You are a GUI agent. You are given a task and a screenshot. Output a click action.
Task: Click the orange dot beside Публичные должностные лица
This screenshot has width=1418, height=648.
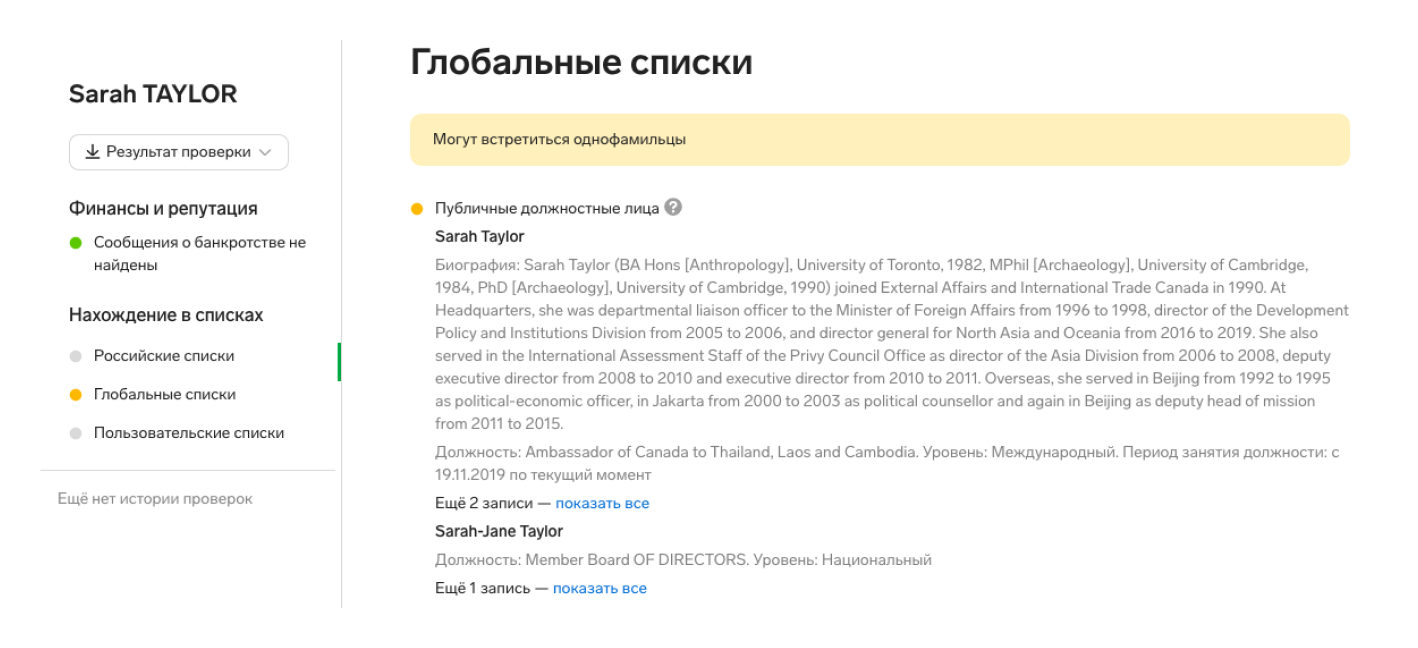click(417, 209)
